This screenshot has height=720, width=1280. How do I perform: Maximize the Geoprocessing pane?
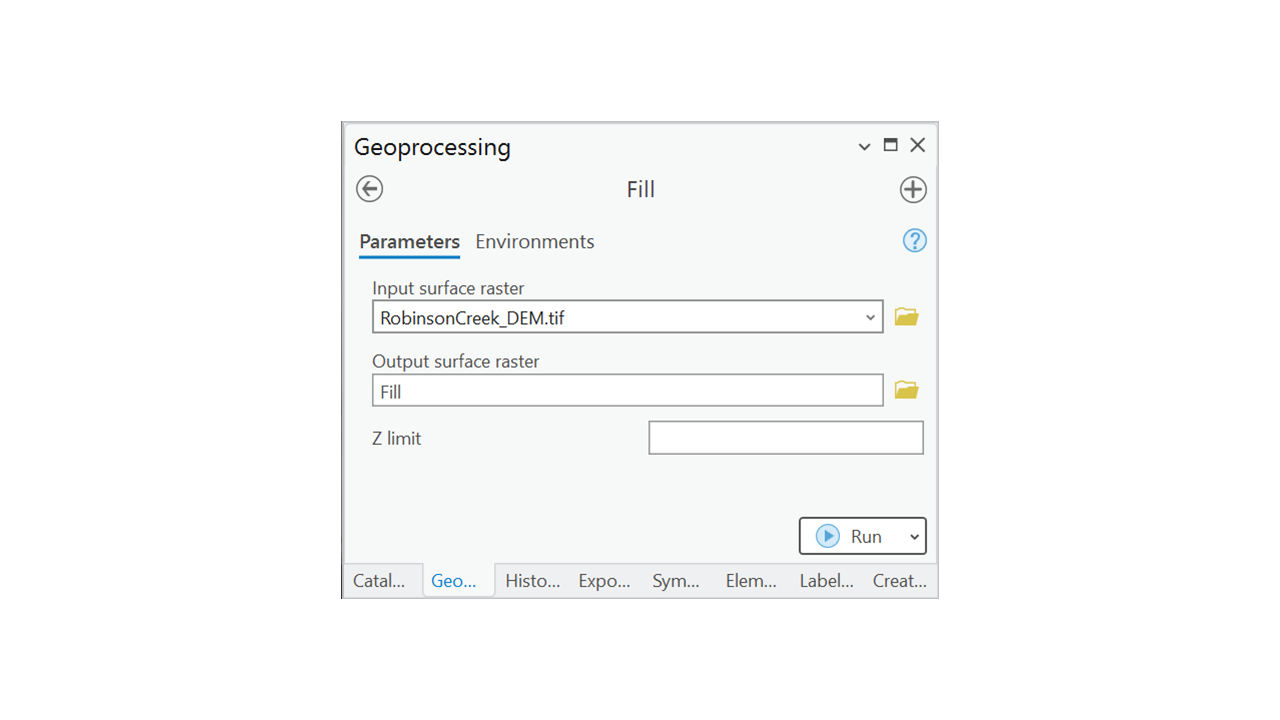pyautogui.click(x=890, y=146)
